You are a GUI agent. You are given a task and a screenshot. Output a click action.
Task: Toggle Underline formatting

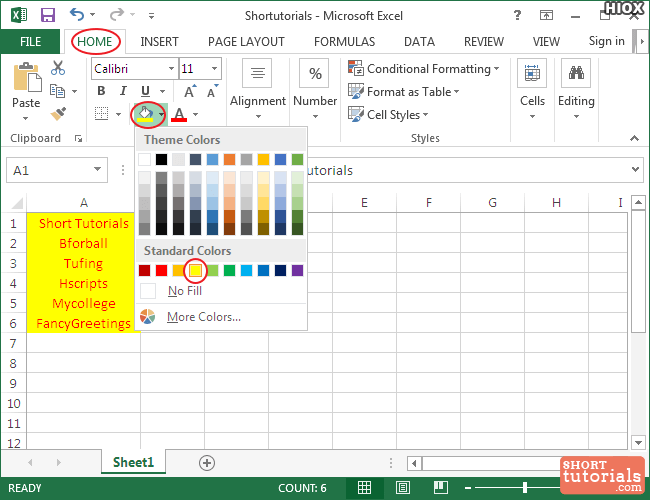pyautogui.click(x=145, y=91)
